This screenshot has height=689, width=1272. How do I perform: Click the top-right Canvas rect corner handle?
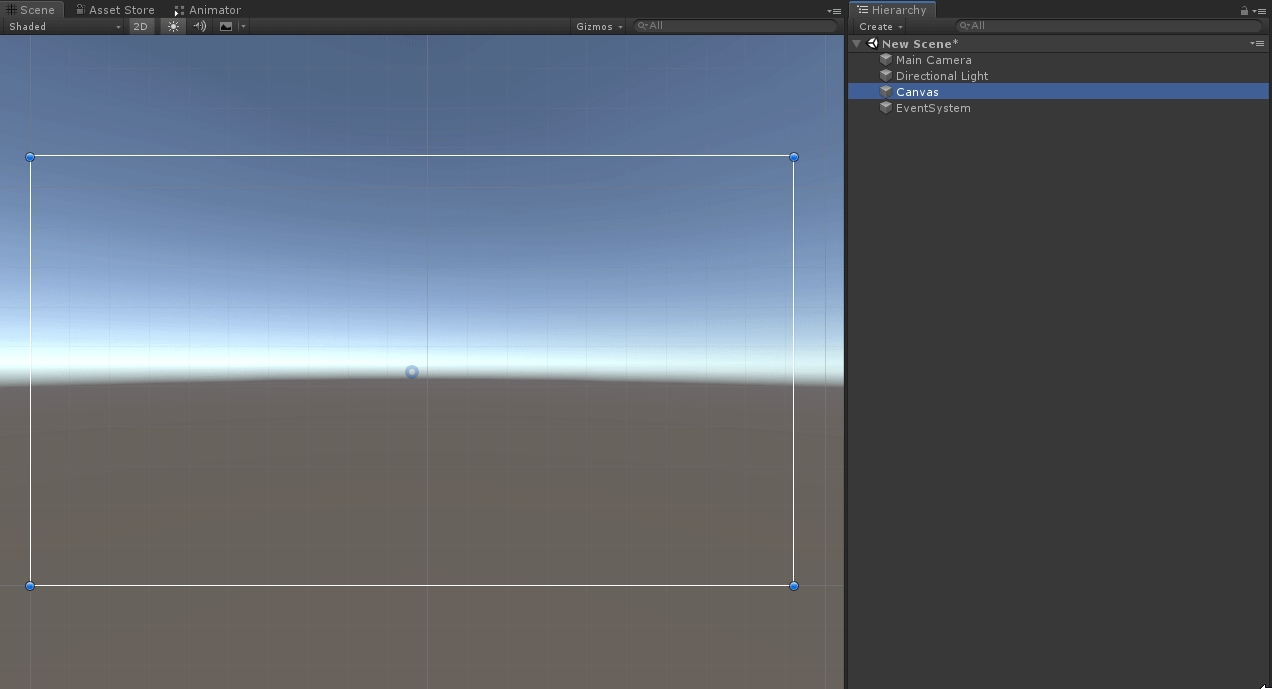click(794, 157)
